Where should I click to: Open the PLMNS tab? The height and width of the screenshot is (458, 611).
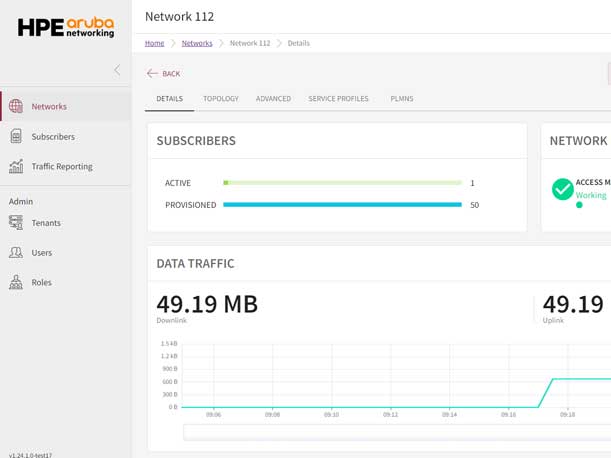coord(402,99)
